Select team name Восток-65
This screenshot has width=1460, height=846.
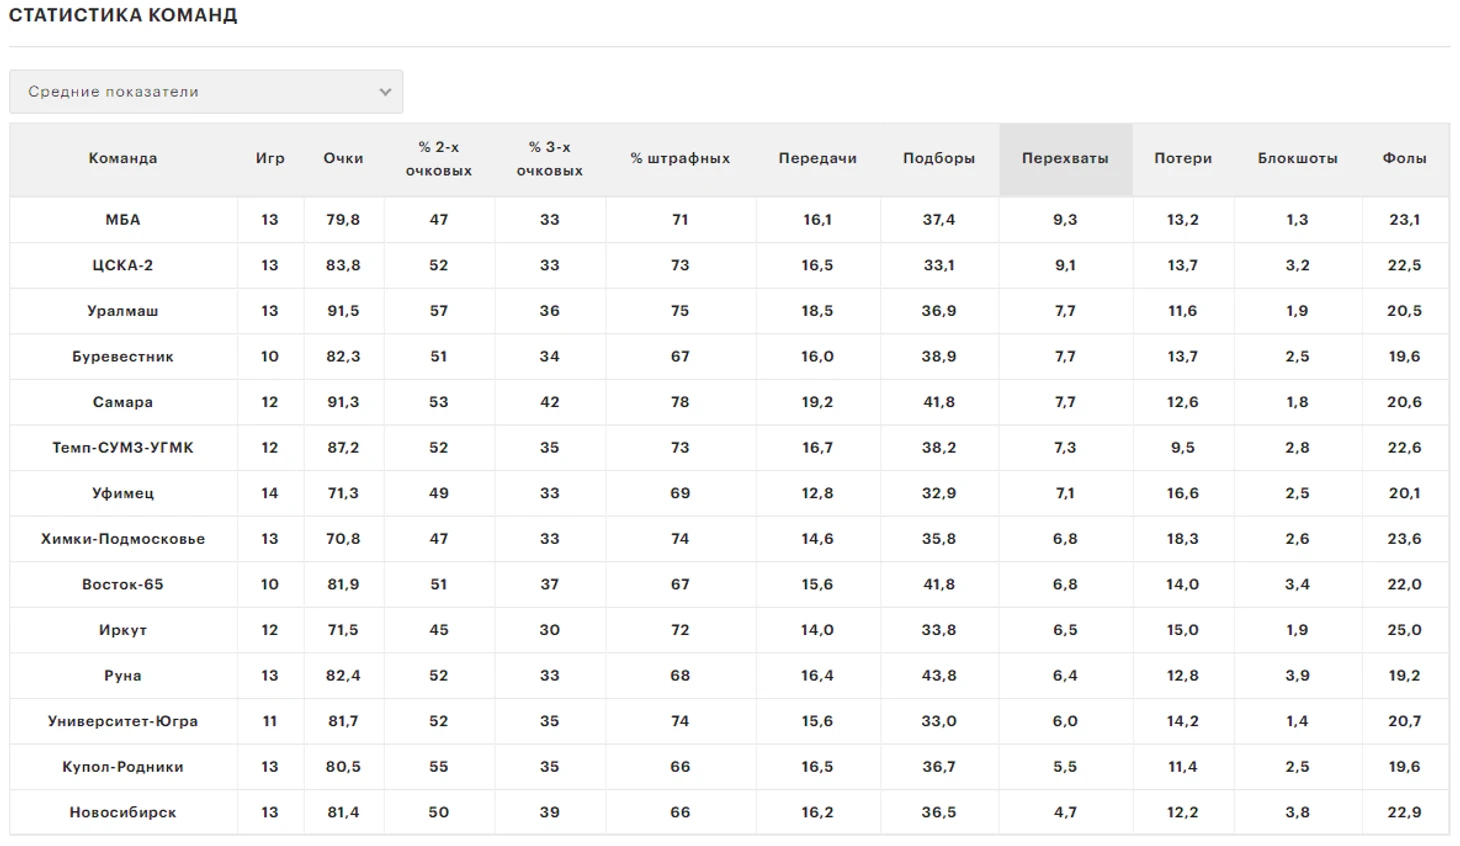(123, 584)
